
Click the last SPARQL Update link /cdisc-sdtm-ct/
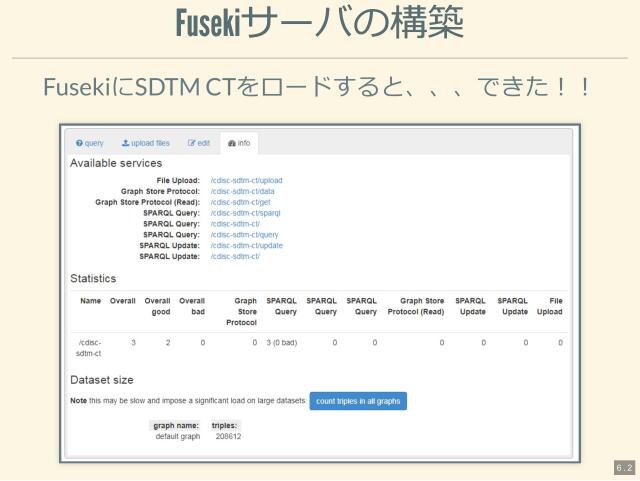point(235,257)
